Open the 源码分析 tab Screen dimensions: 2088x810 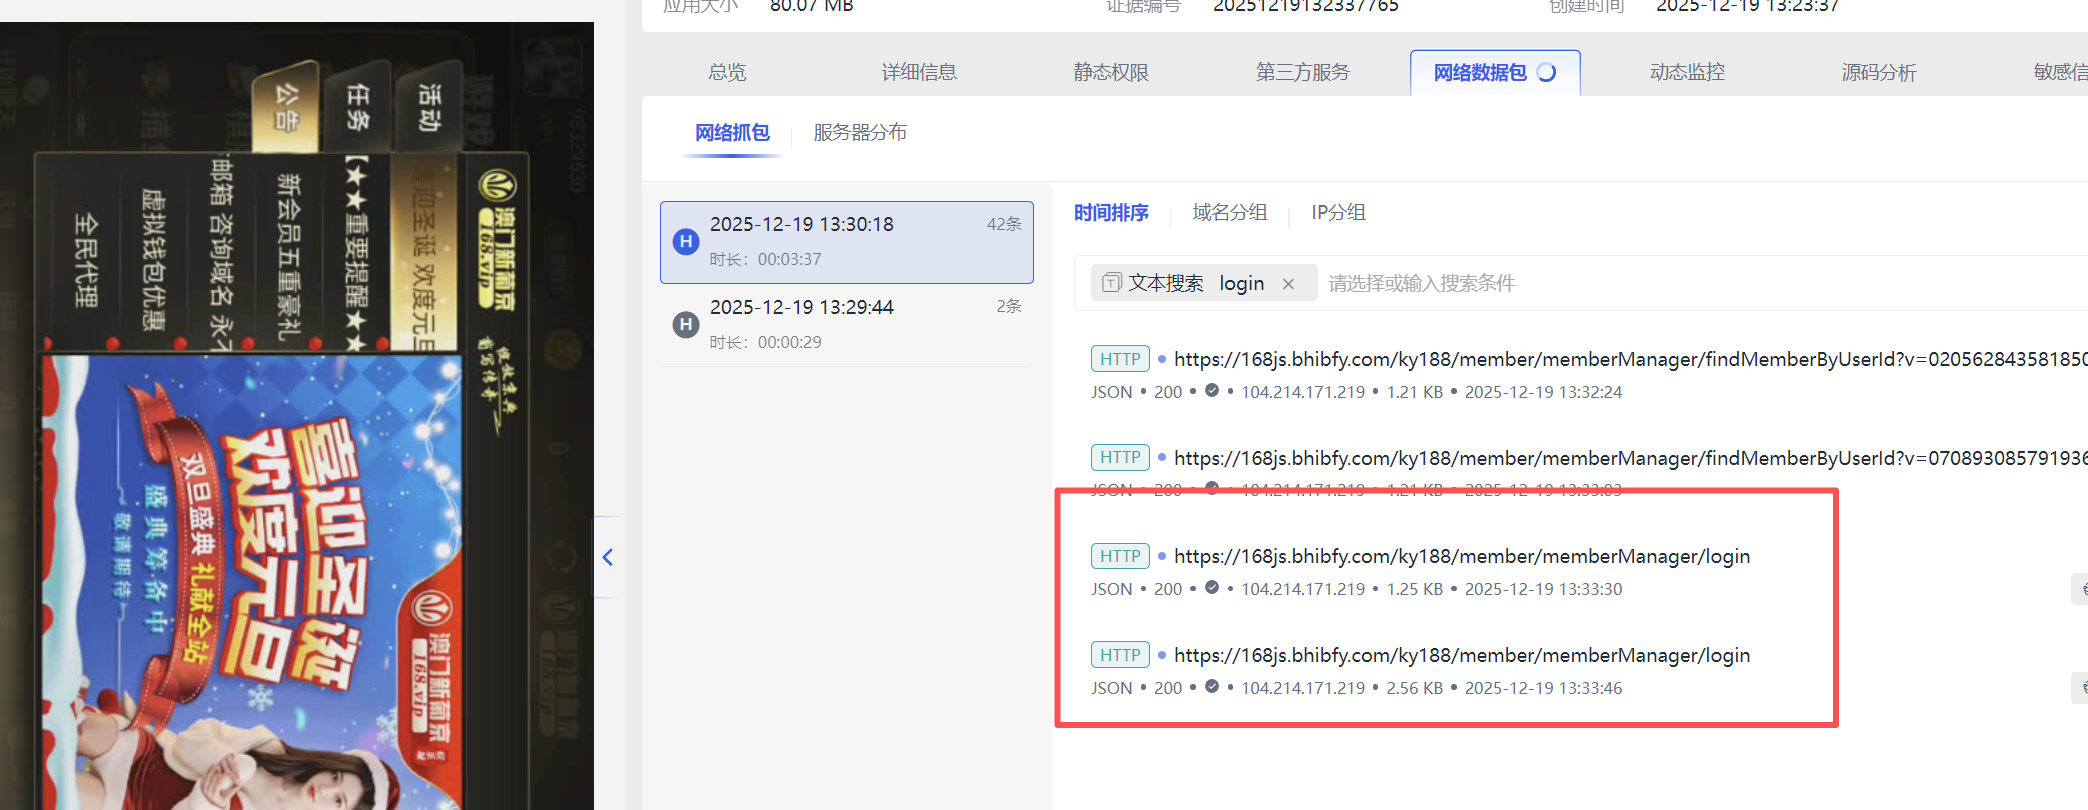pos(1879,72)
